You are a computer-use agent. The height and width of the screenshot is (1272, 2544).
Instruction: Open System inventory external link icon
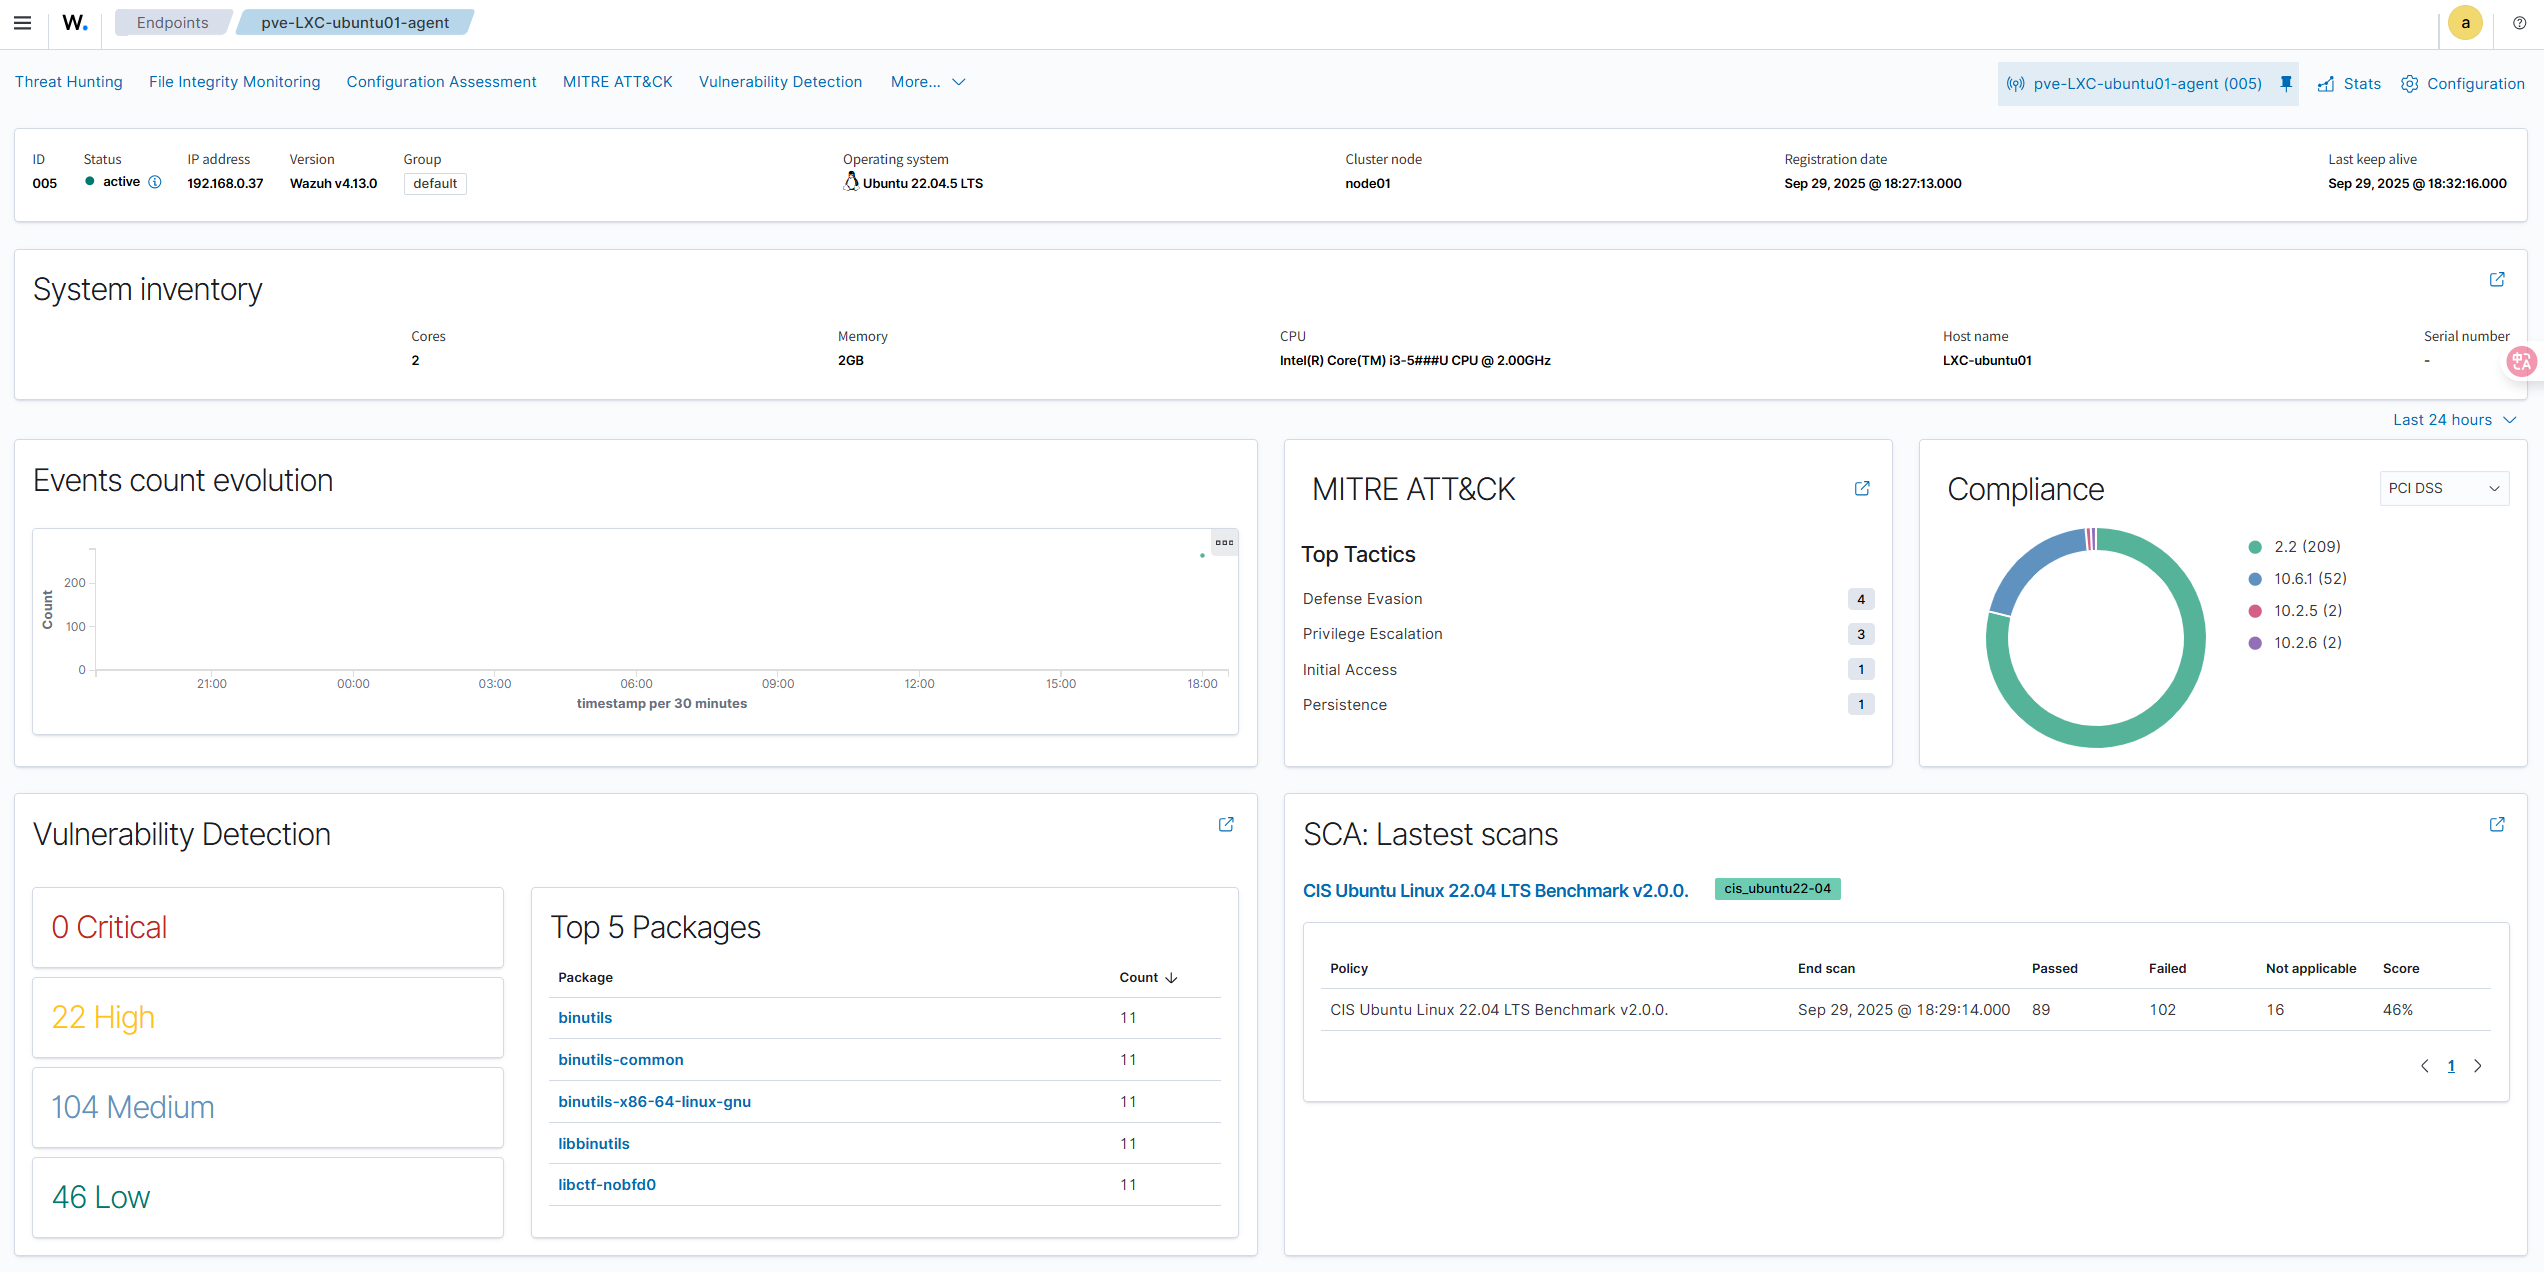2496,279
